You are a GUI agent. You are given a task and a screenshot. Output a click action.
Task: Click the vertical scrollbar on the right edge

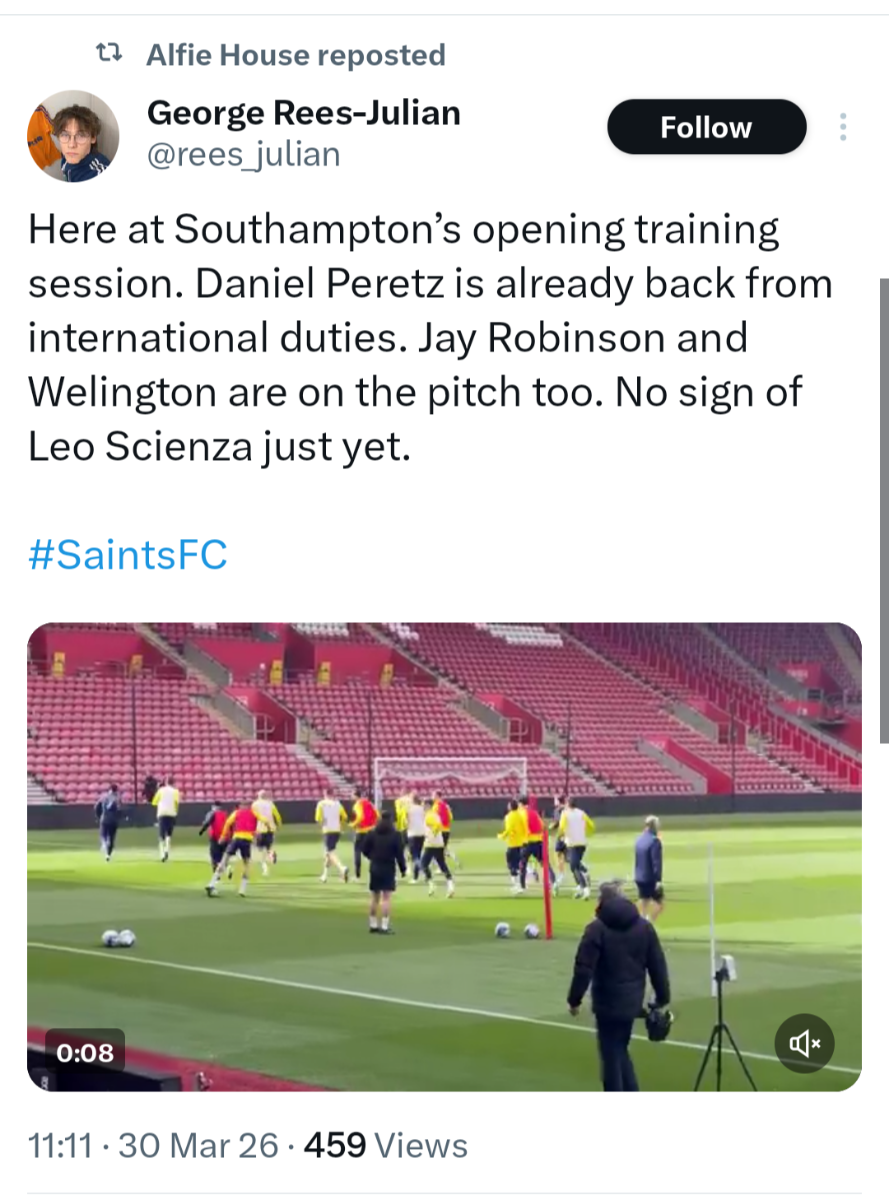883,510
